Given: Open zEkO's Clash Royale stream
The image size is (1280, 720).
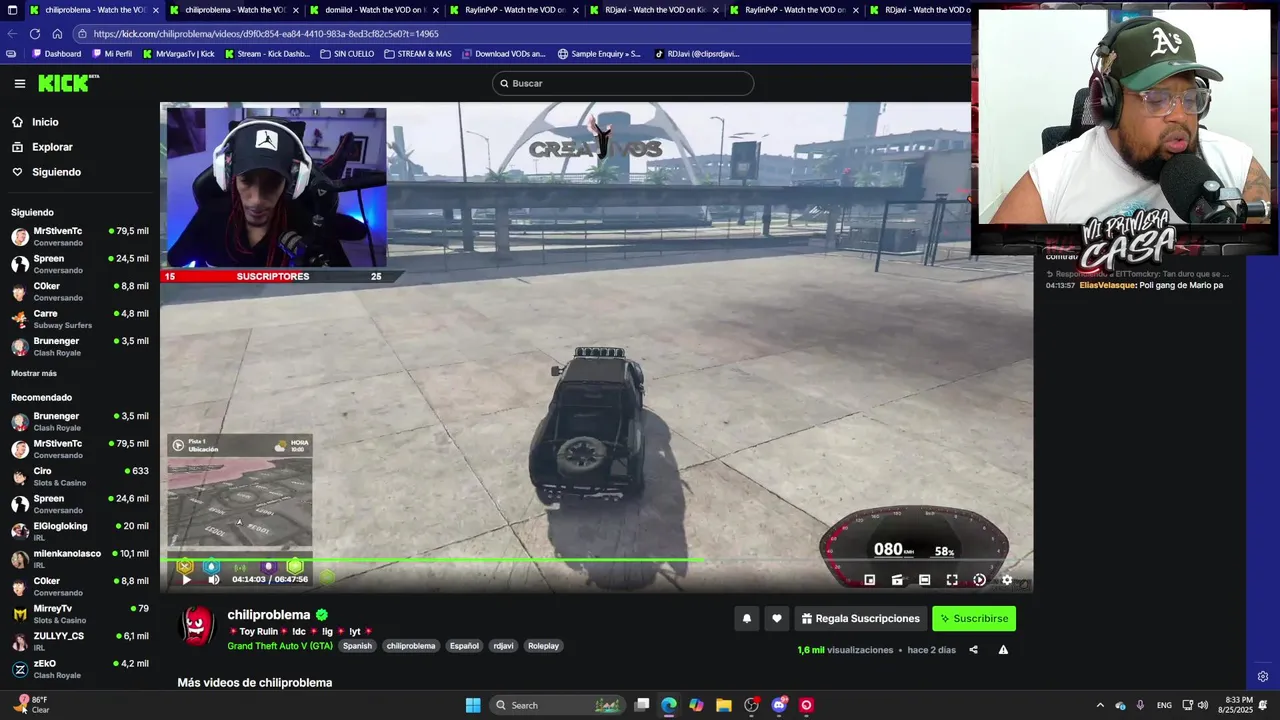Looking at the screenshot, I should pyautogui.click(x=80, y=669).
